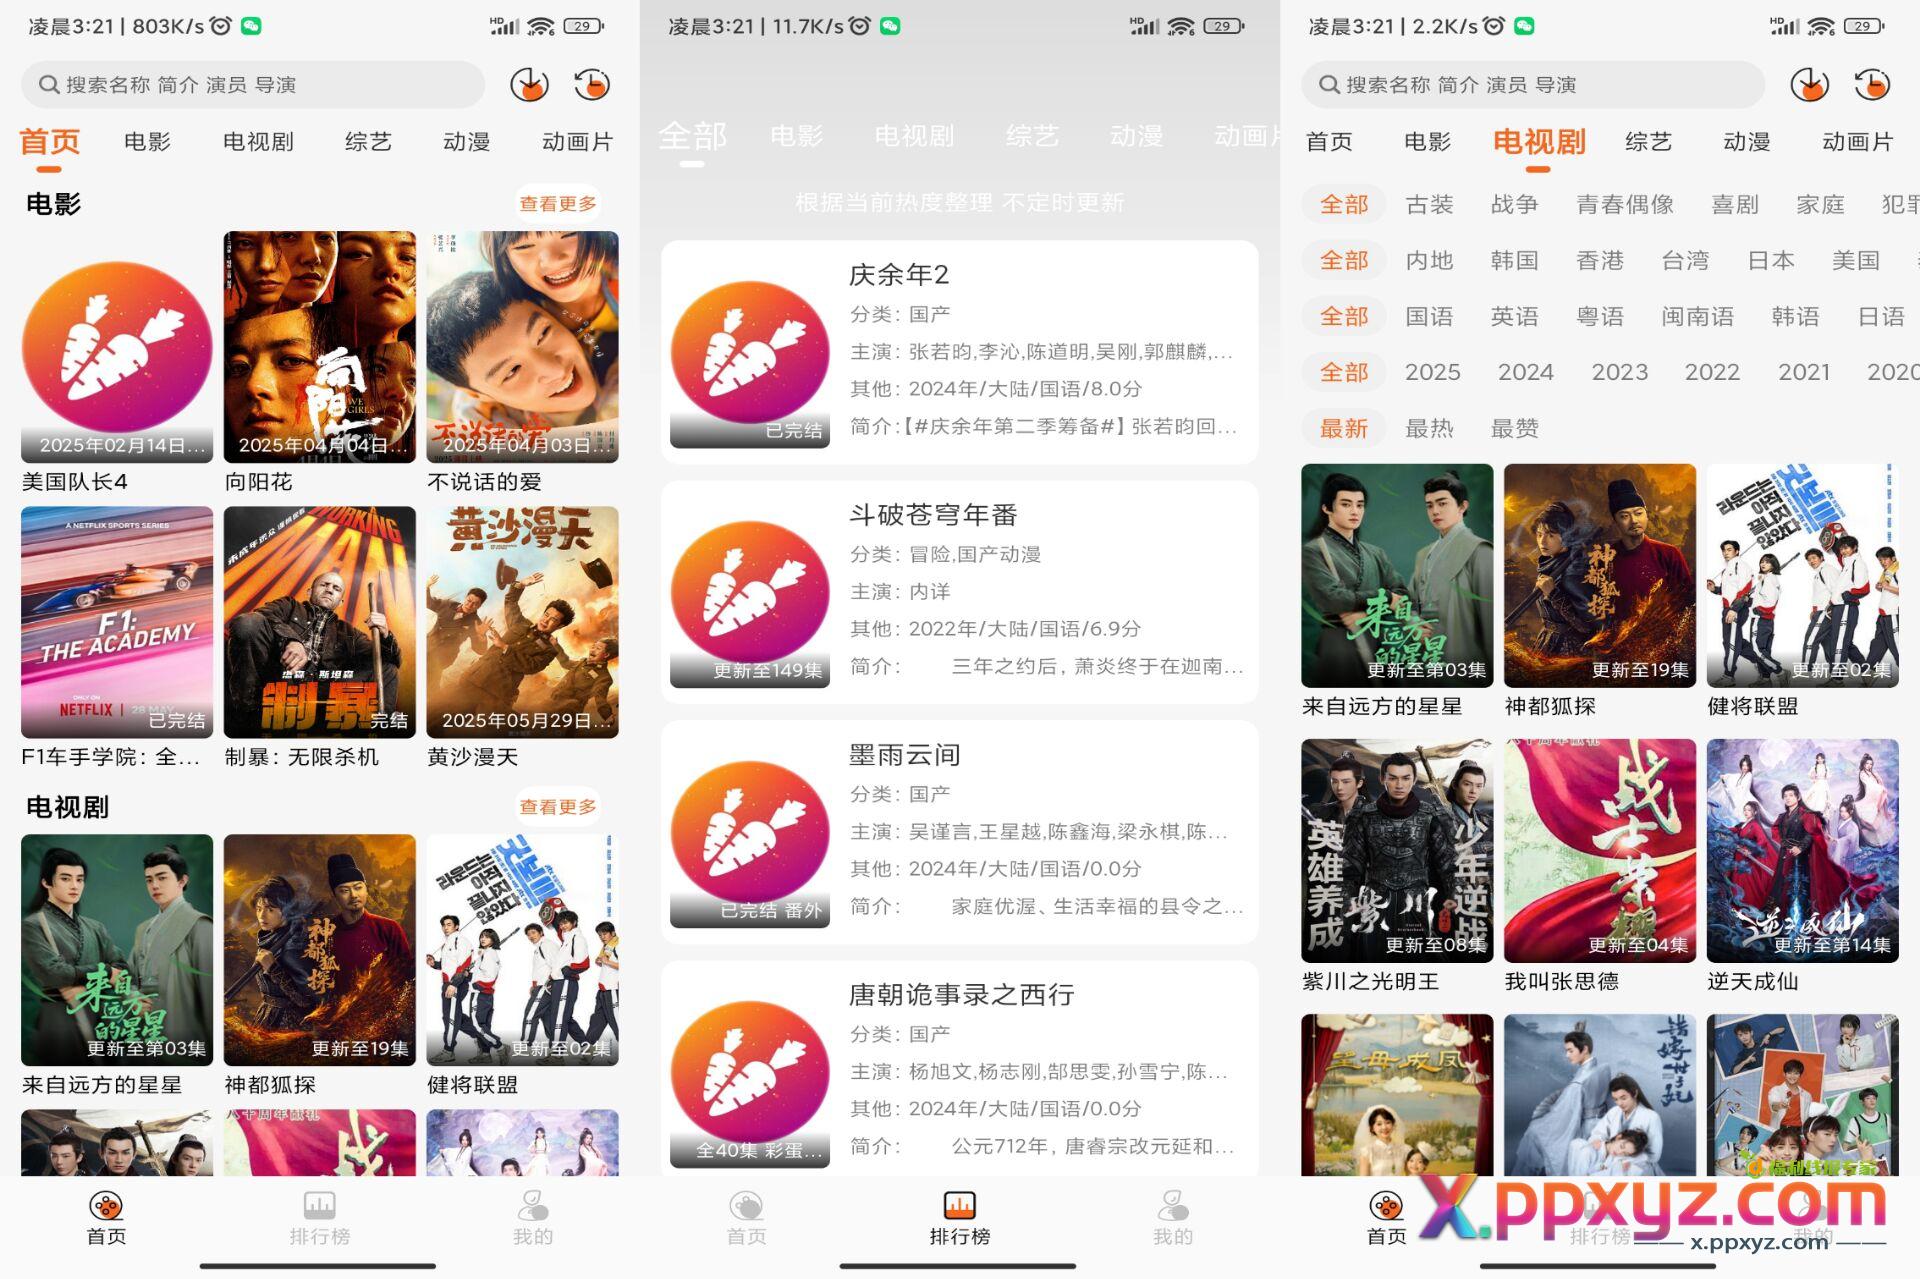This screenshot has height=1279, width=1920.
Task: Open downloads icon in right screen header
Action: pyautogui.click(x=1809, y=85)
